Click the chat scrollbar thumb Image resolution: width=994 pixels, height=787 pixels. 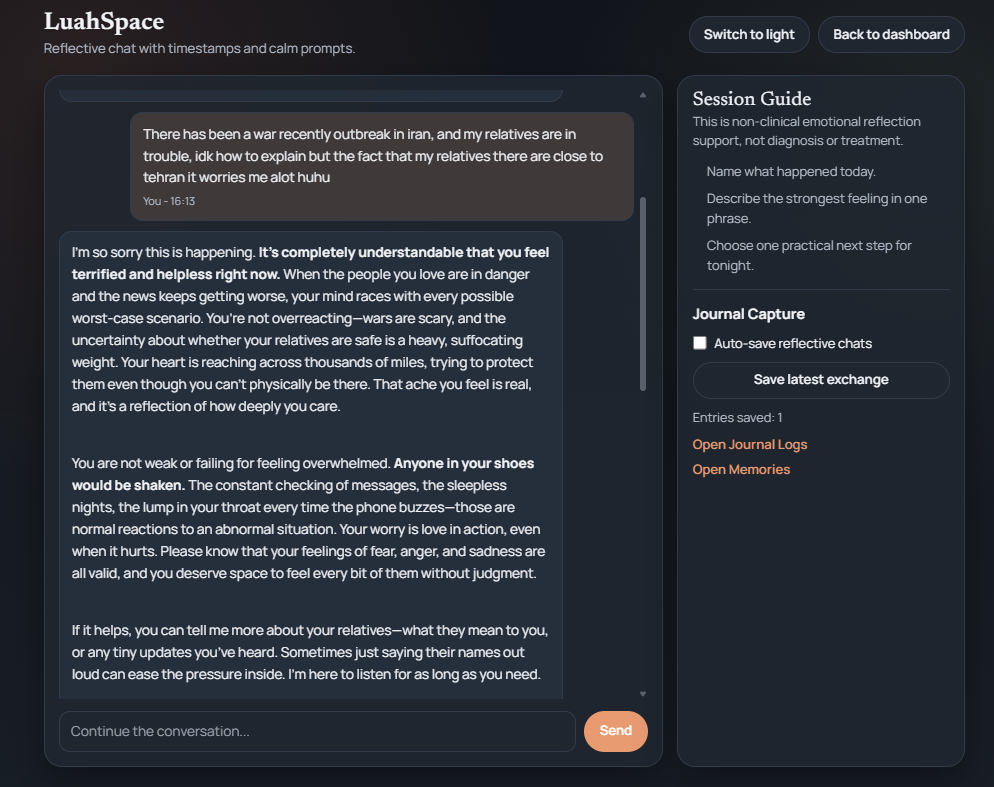[643, 293]
